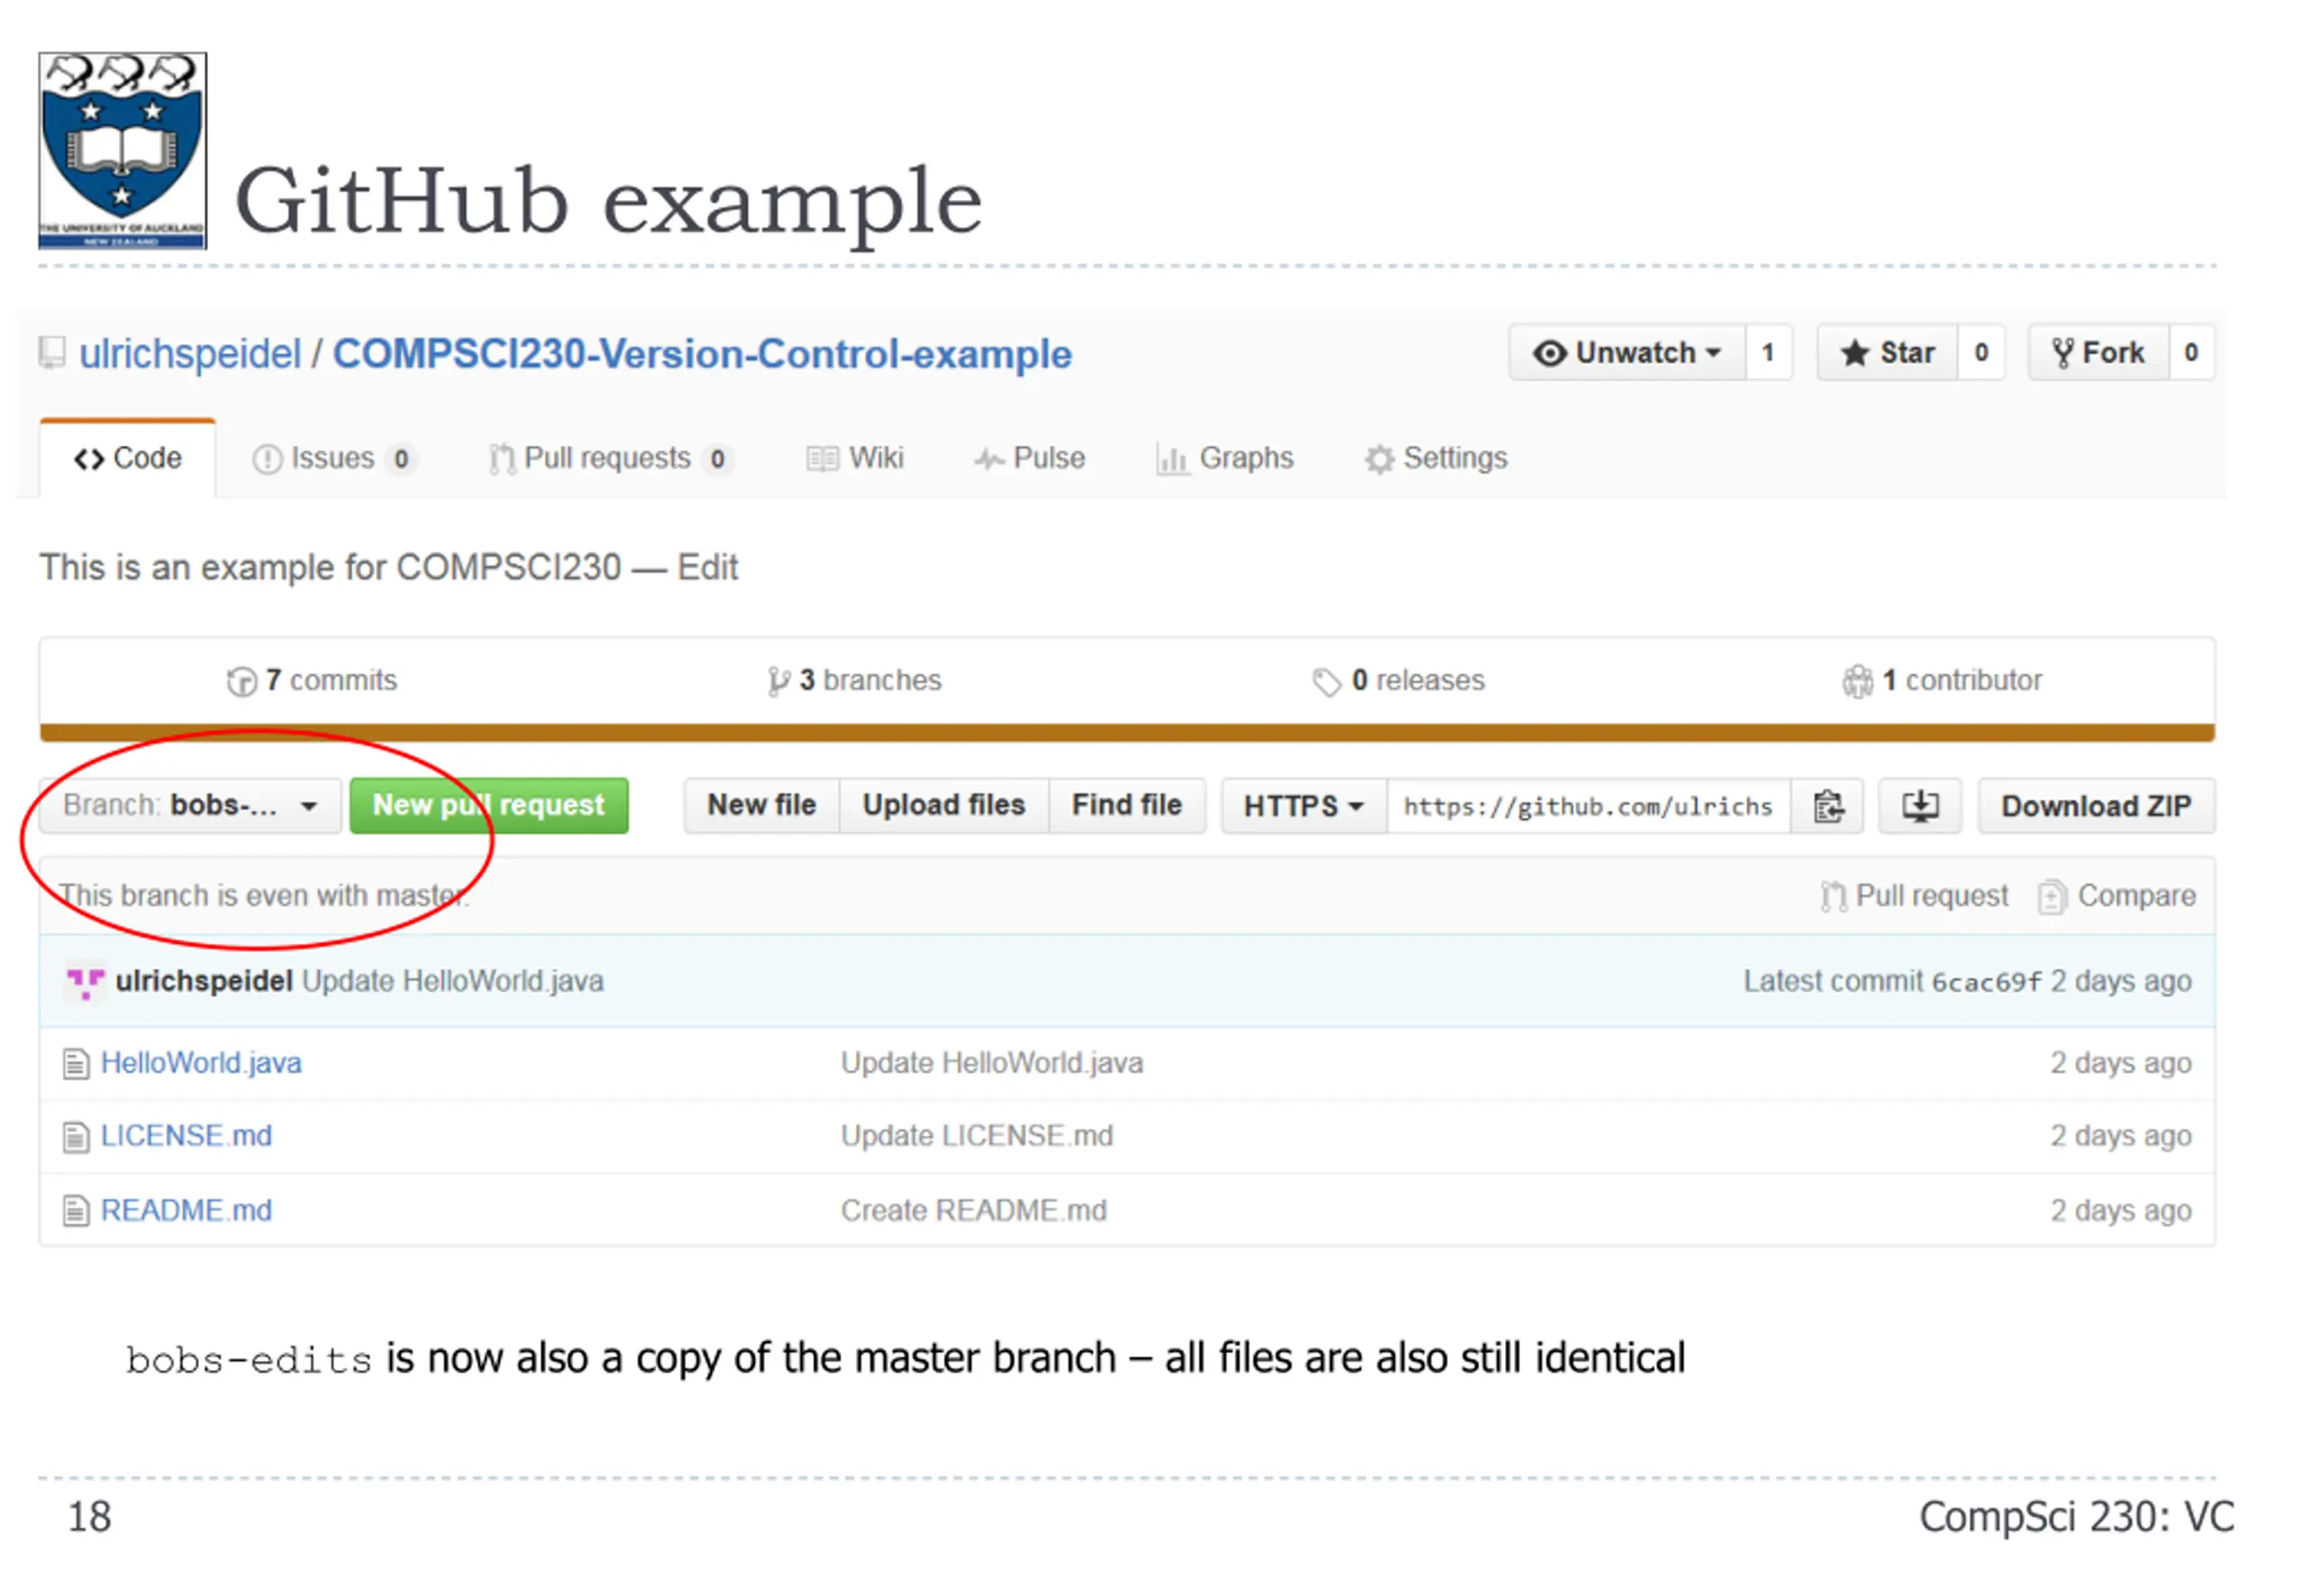
Task: Click the Pull requests counter badge 0
Action: point(717,459)
